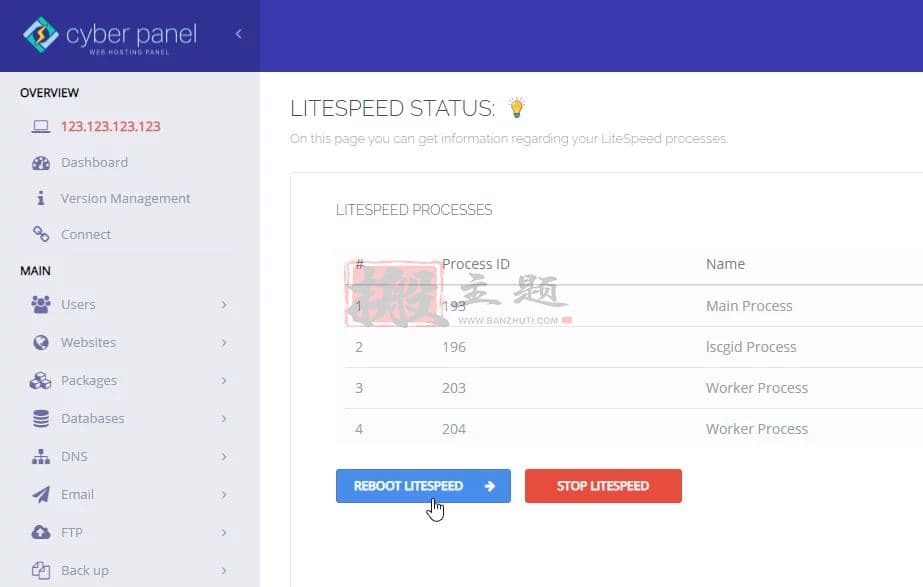The width and height of the screenshot is (923, 587).
Task: Expand the FTP submenu chevron
Action: pyautogui.click(x=224, y=532)
